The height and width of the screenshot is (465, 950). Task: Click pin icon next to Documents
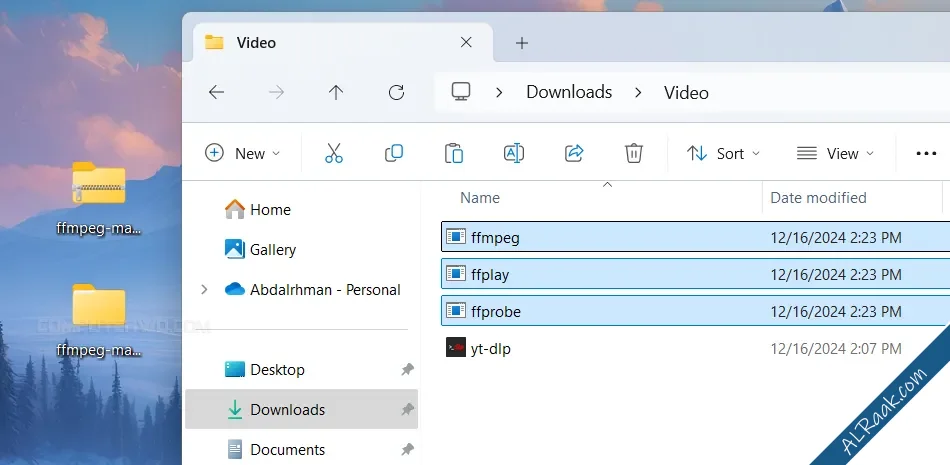click(x=408, y=450)
